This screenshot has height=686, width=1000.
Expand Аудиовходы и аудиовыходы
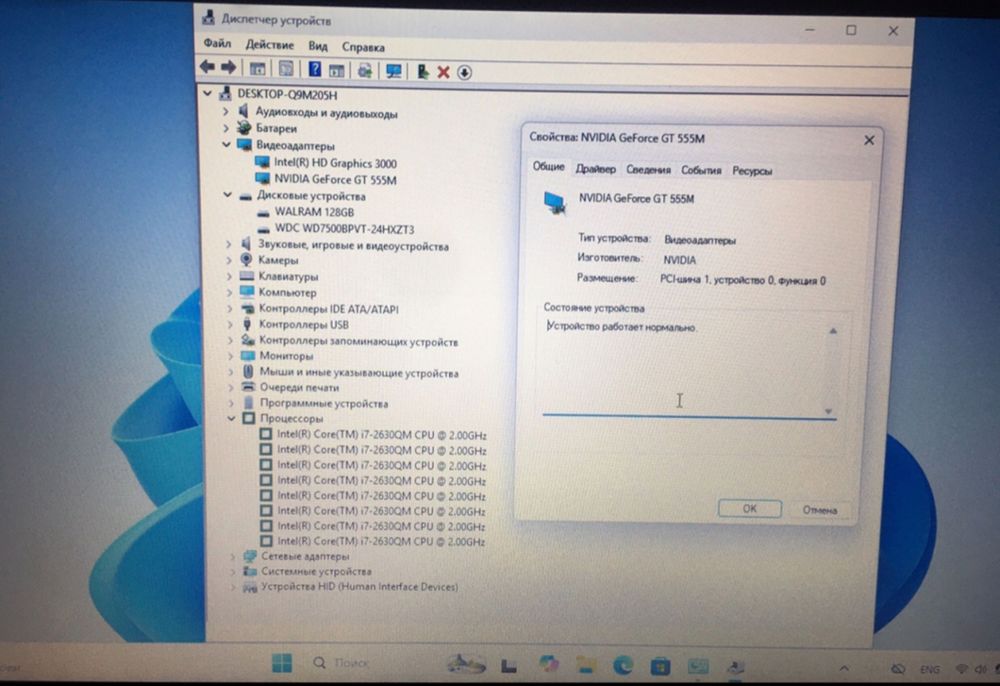[225, 111]
